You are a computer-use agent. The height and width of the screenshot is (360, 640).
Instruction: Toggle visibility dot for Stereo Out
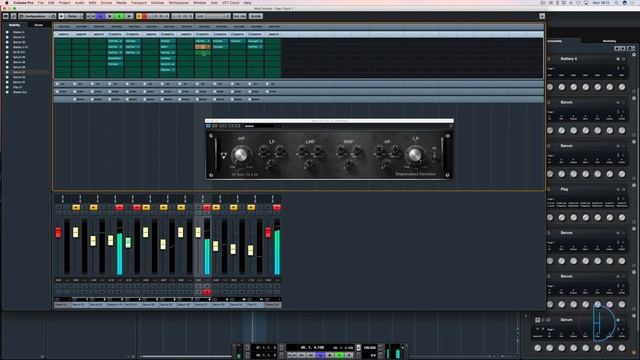pyautogui.click(x=7, y=92)
